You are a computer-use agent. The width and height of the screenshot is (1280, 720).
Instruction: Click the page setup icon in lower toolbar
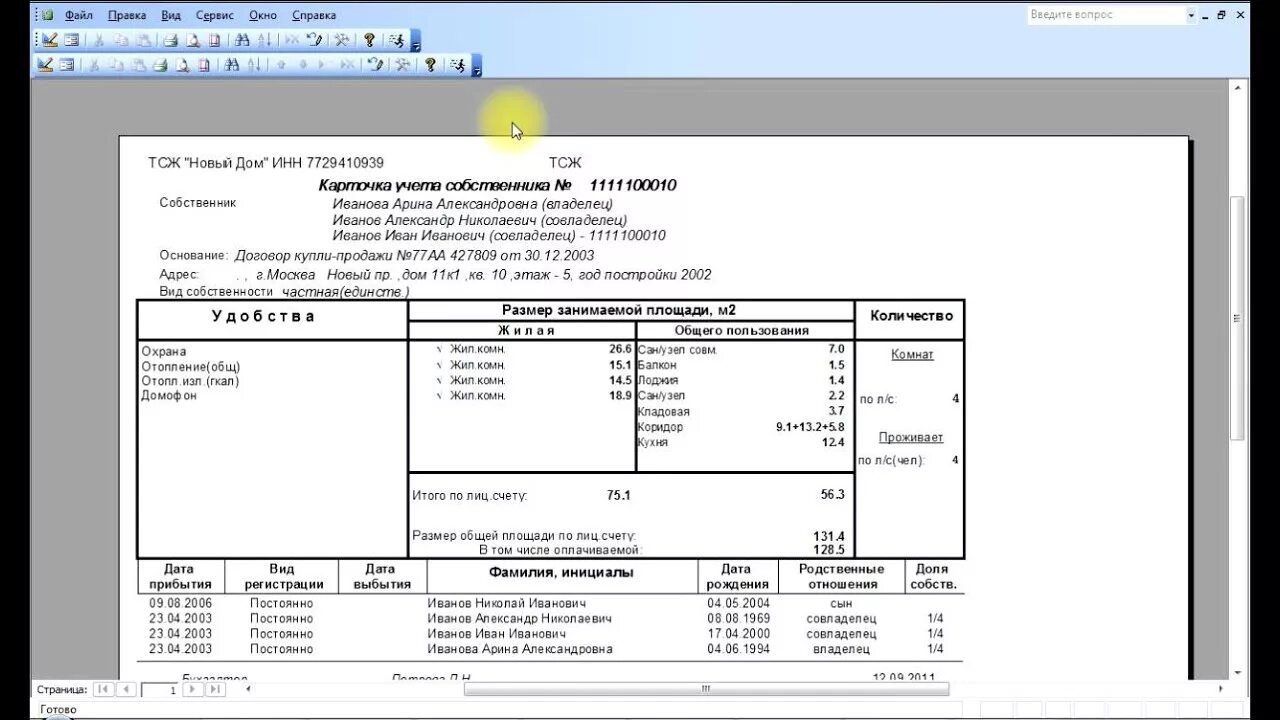(x=204, y=65)
